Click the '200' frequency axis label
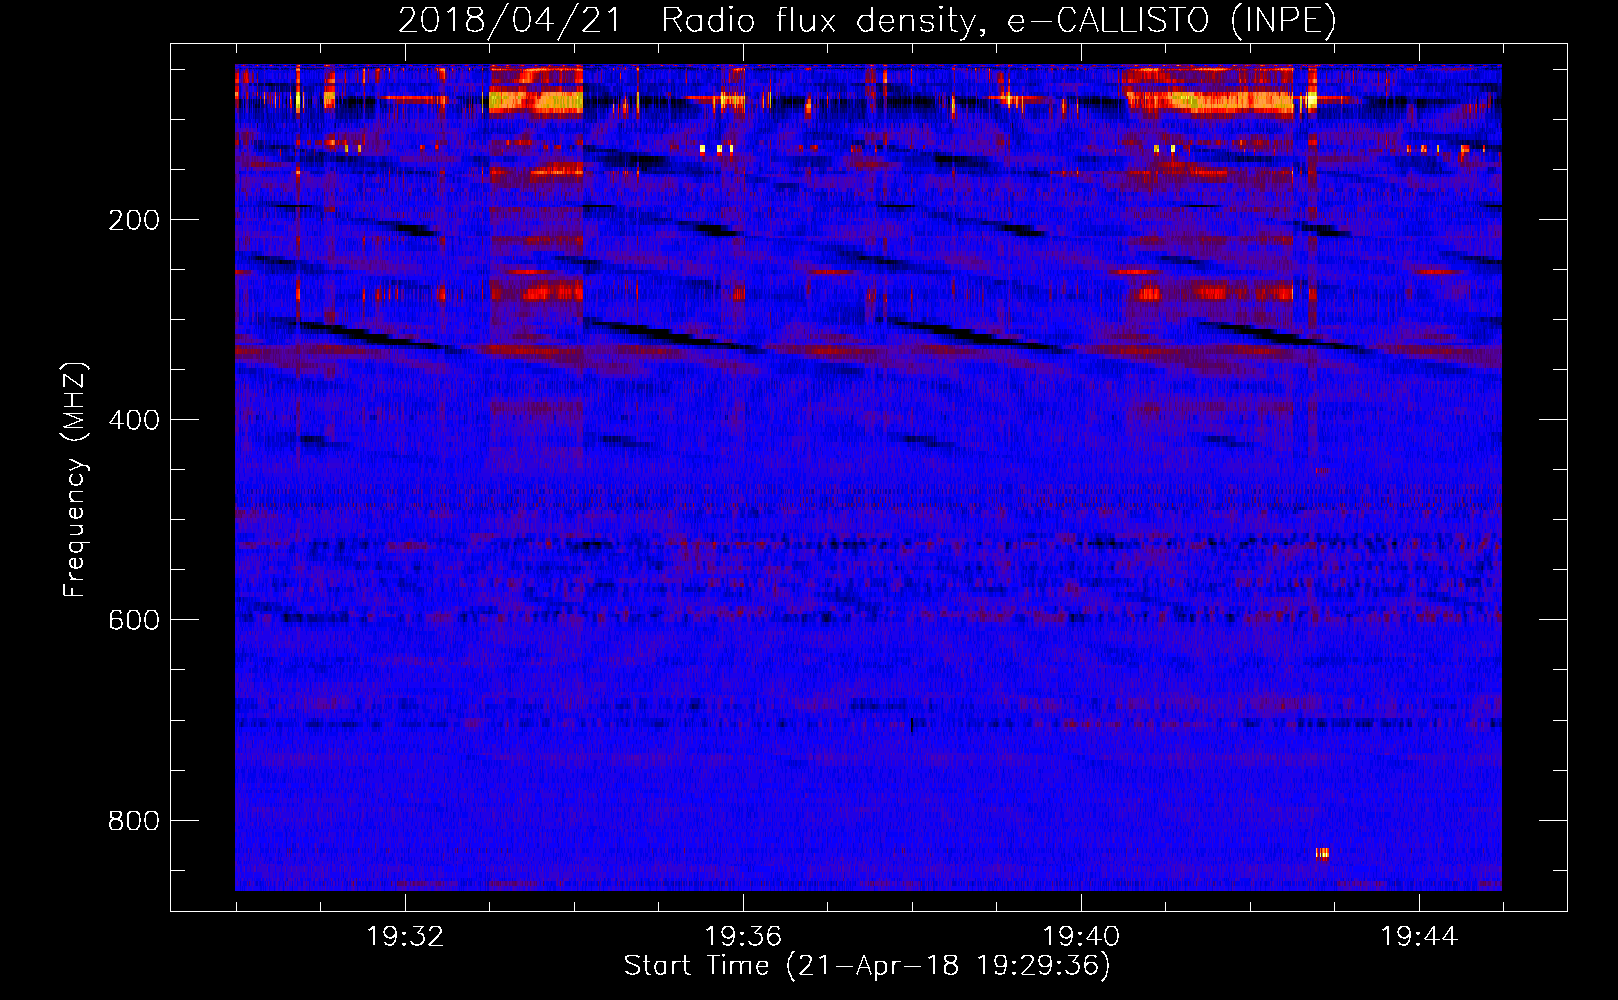Screen dimensions: 1618x1000 (x=134, y=220)
